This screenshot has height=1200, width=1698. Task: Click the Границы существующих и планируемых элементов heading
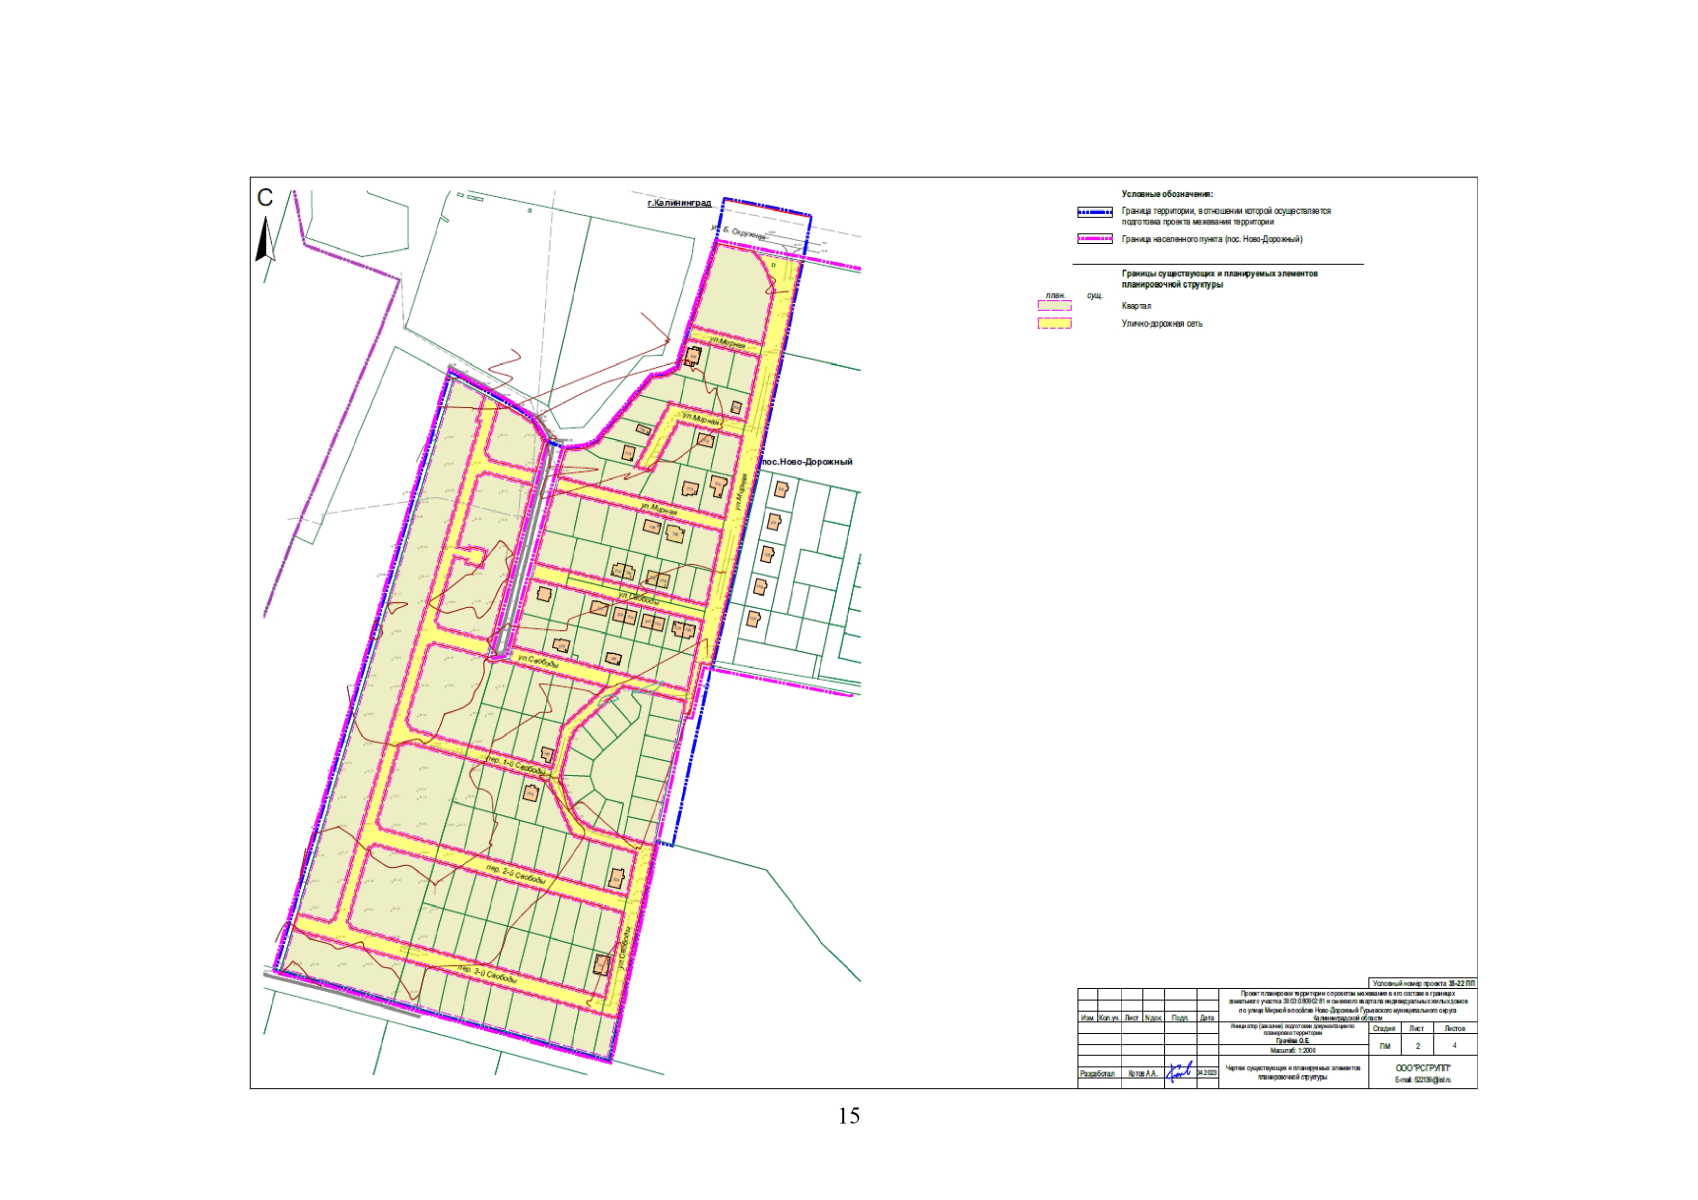point(1219,279)
